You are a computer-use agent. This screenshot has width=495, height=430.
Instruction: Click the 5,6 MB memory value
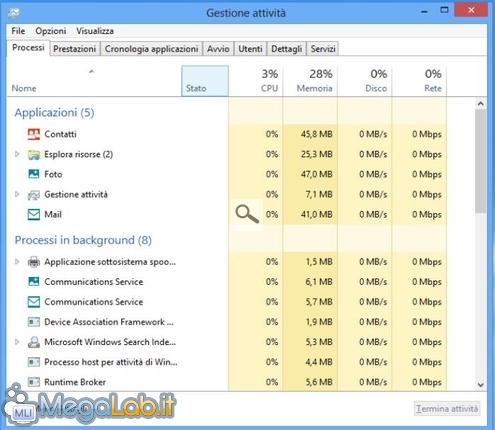(x=319, y=382)
